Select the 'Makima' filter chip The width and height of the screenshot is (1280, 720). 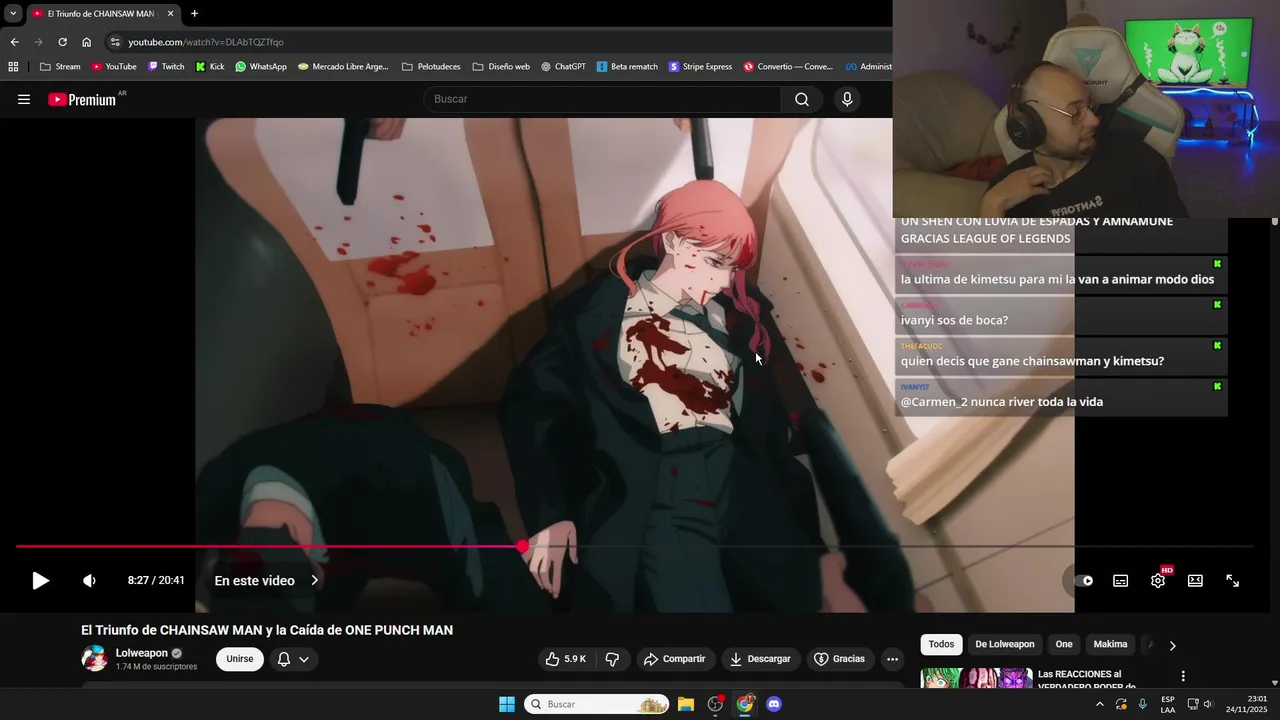pyautogui.click(x=1110, y=645)
